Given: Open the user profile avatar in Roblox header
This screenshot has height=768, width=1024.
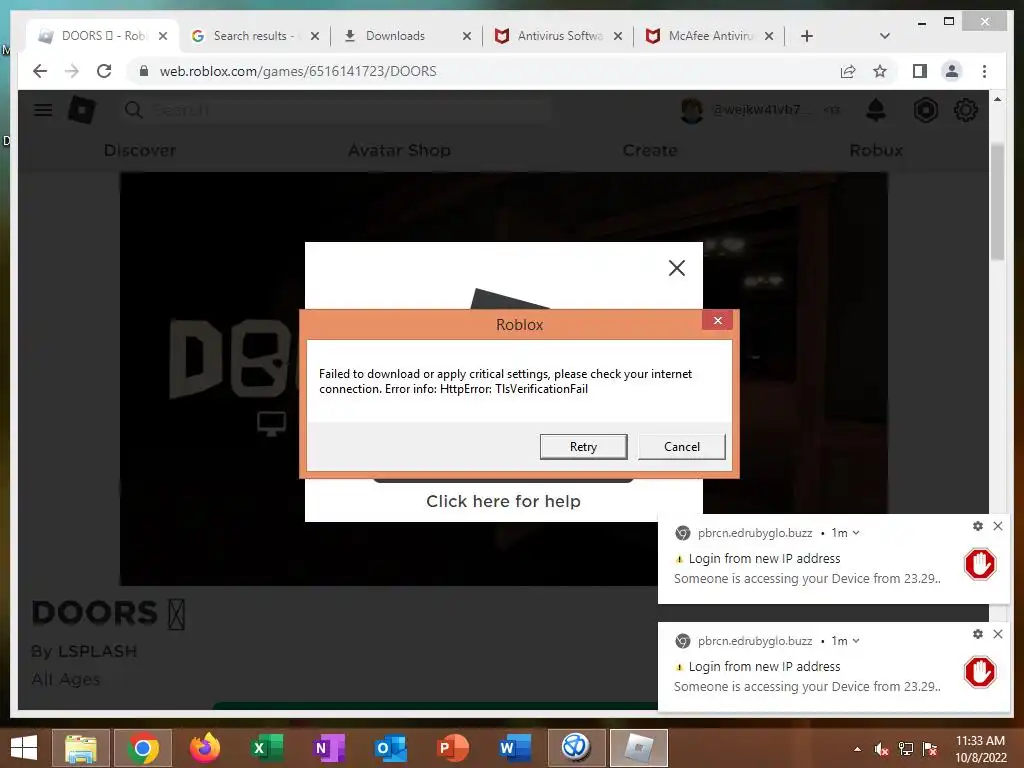Looking at the screenshot, I should 692,110.
